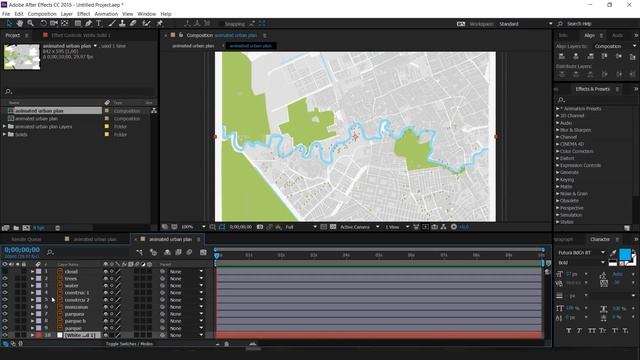640x360 pixels.
Task: Click the Project panel new folder icon
Action: coord(16,228)
